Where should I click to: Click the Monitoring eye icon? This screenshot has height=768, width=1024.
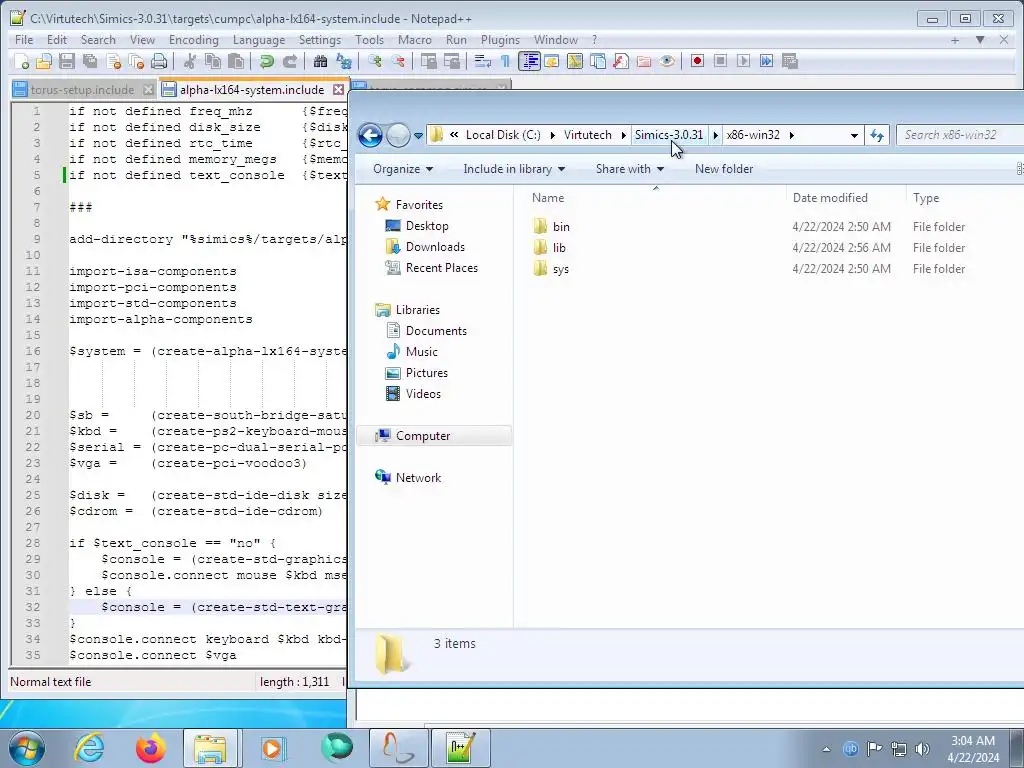(x=667, y=61)
